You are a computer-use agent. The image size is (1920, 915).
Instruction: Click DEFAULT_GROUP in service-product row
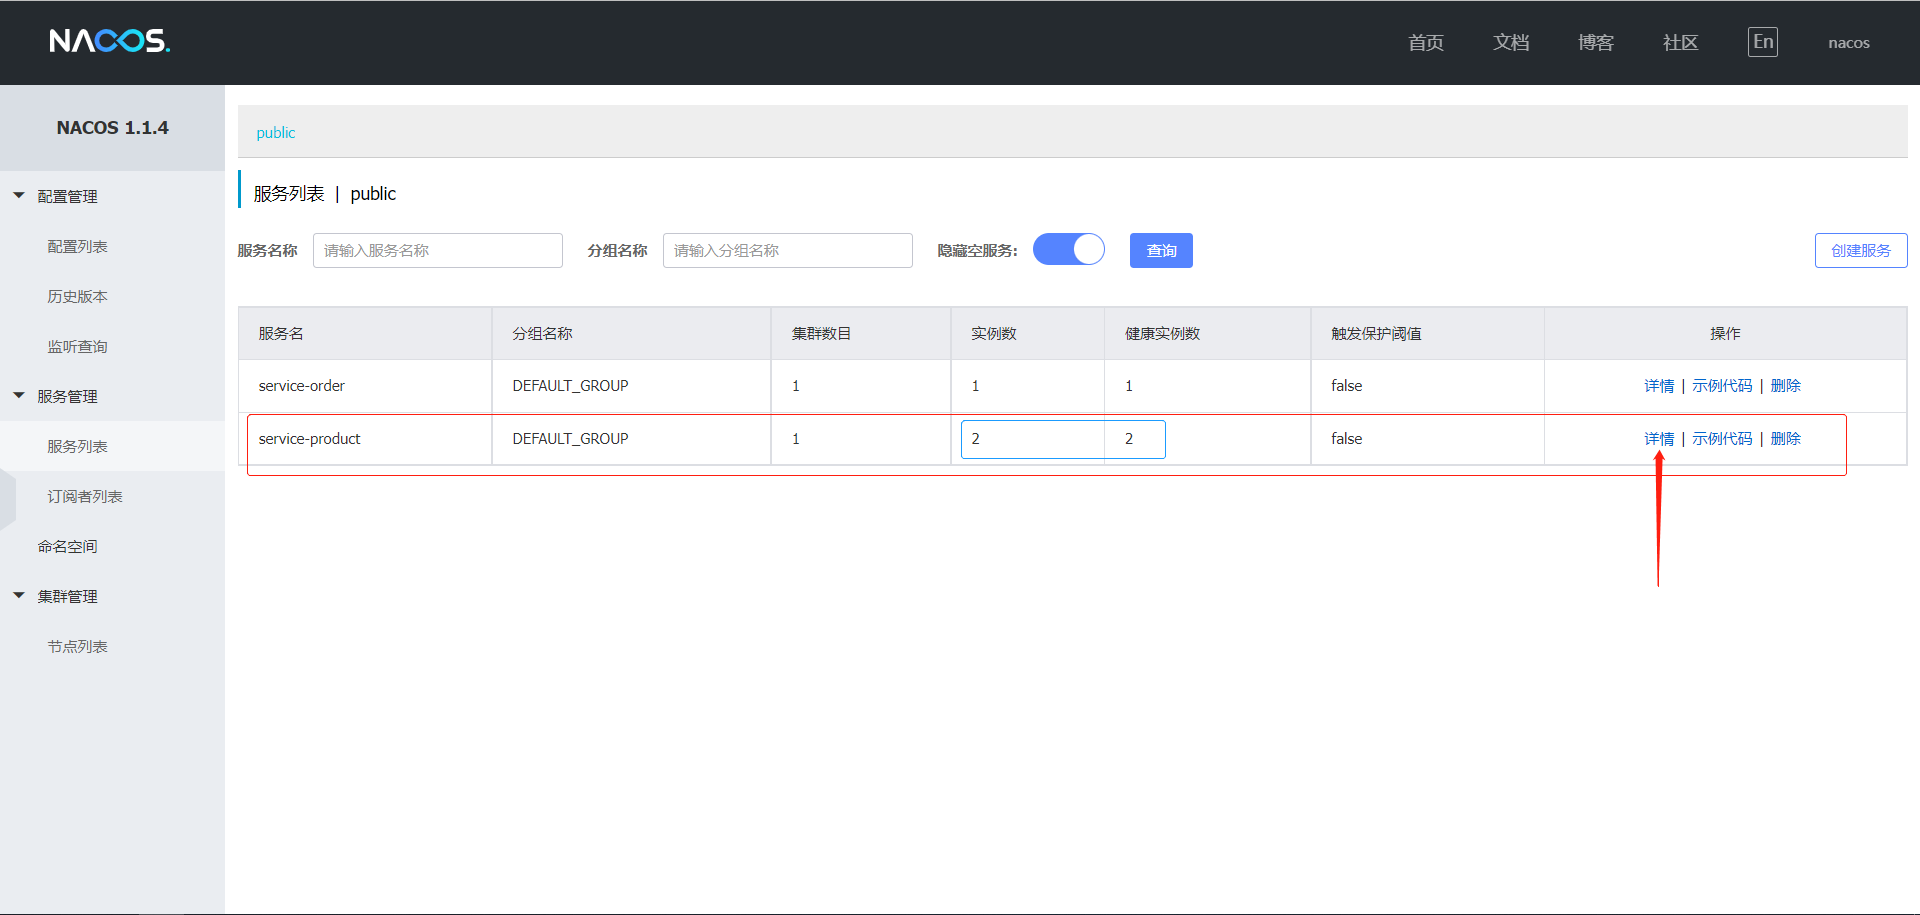point(570,439)
